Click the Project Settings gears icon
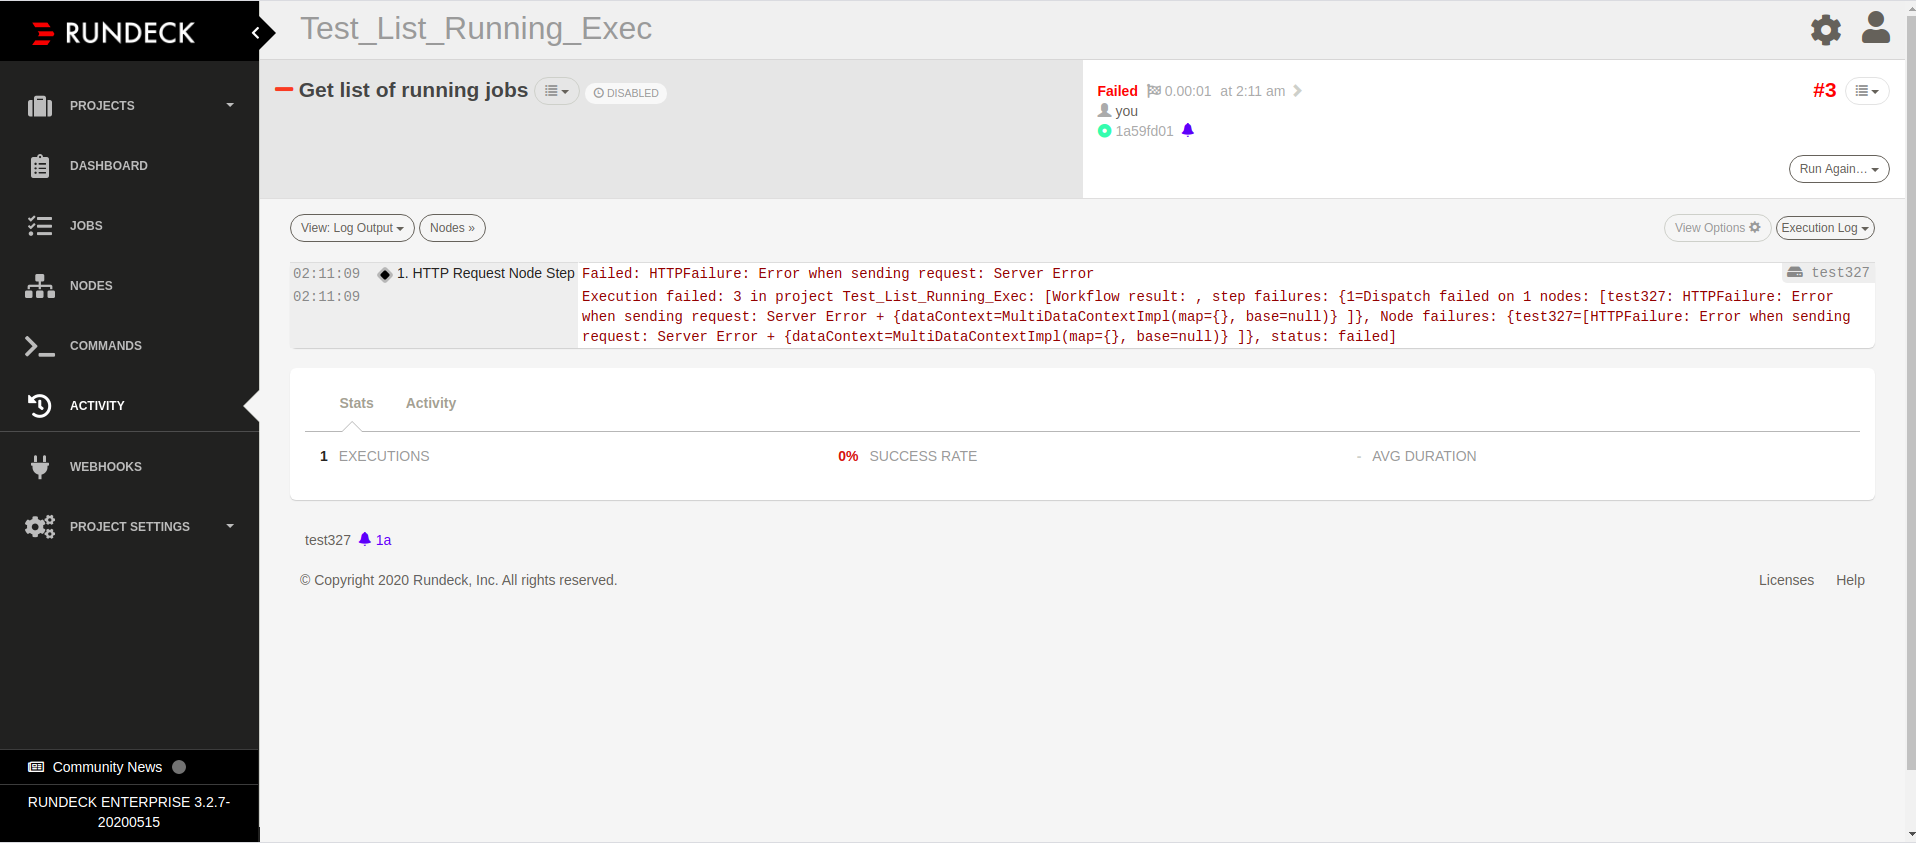The width and height of the screenshot is (1916, 845). tap(40, 527)
